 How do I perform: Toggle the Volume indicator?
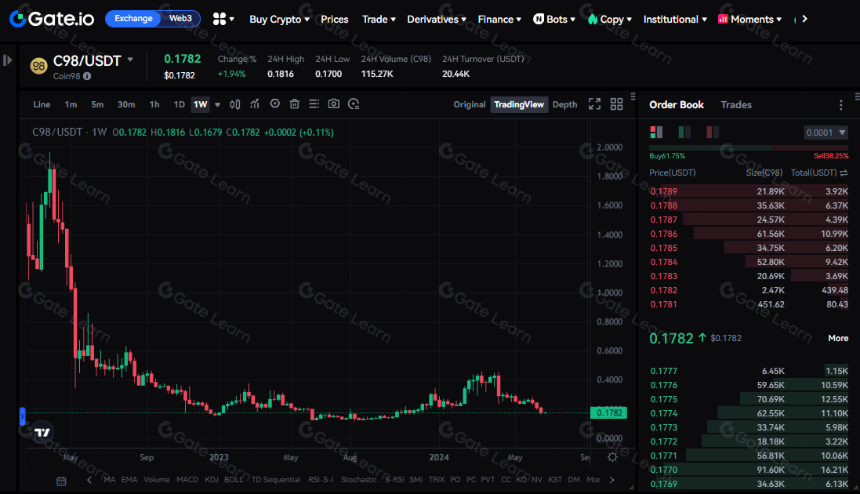point(156,480)
